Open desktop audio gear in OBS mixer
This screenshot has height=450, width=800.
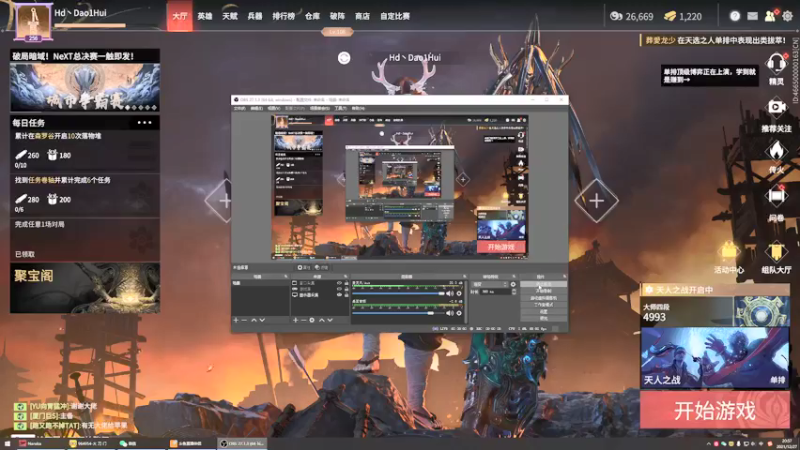coord(459,313)
